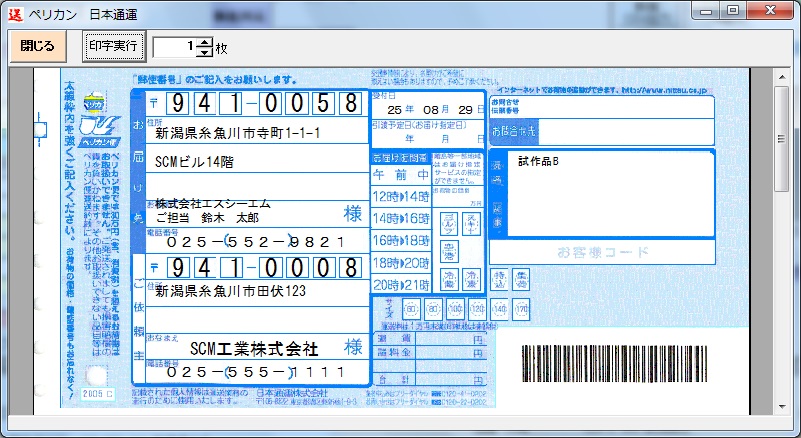Click the sender address 新潟県糸魚川市田伏123
801x438 pixels.
pos(230,291)
